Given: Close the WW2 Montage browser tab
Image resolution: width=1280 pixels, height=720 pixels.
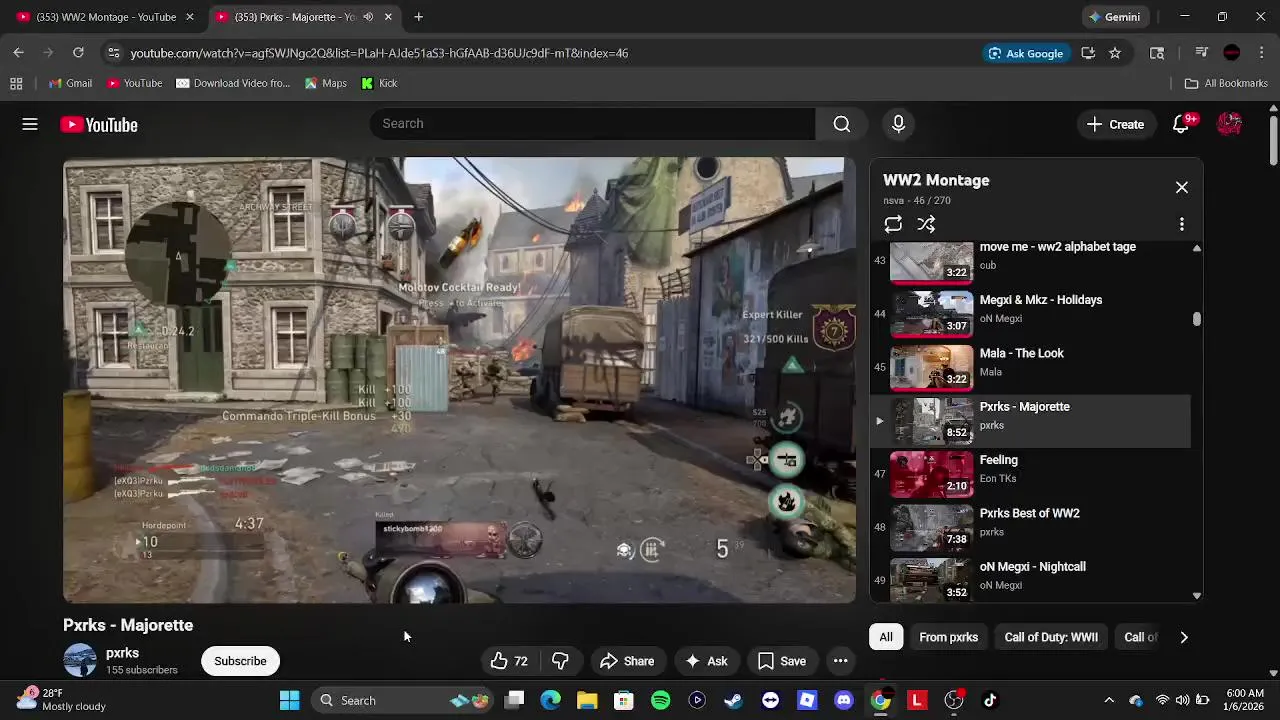Looking at the screenshot, I should pos(189,17).
